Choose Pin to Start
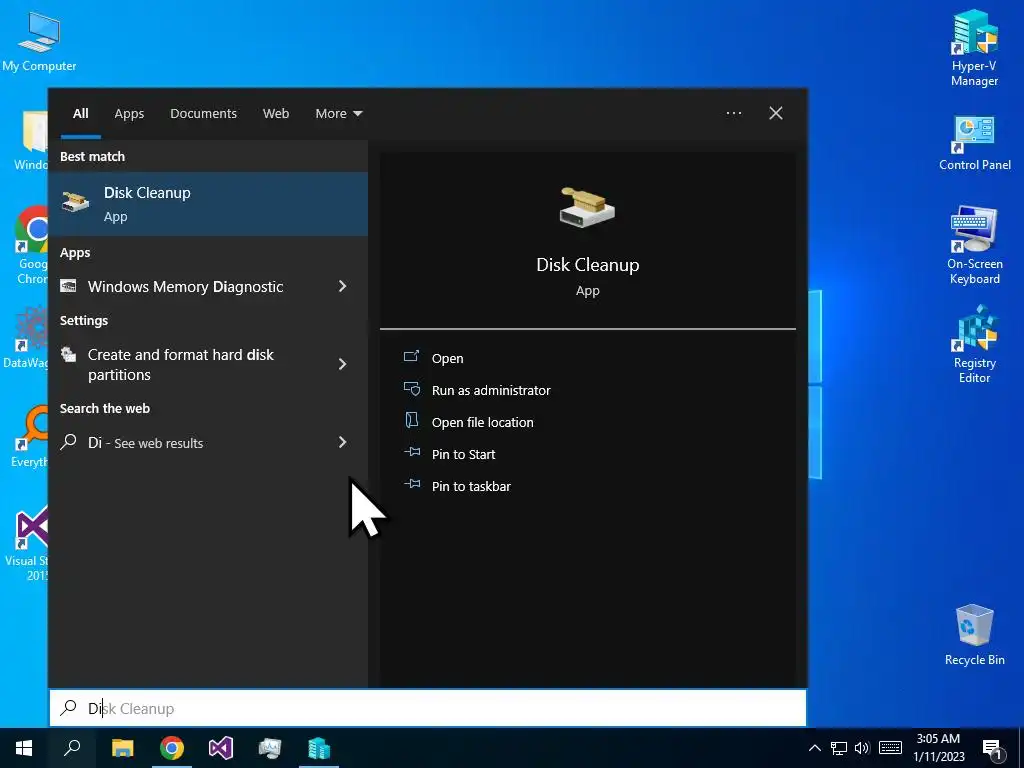The width and height of the screenshot is (1024, 768). pyautogui.click(x=463, y=454)
